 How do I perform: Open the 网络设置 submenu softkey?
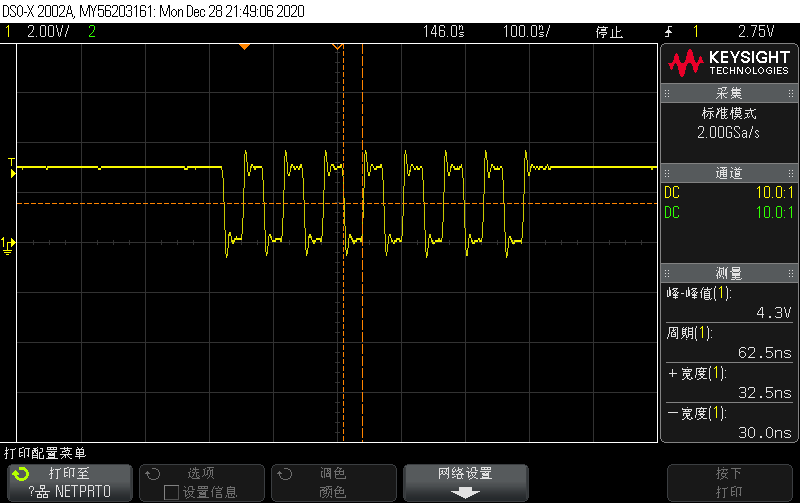(x=466, y=483)
